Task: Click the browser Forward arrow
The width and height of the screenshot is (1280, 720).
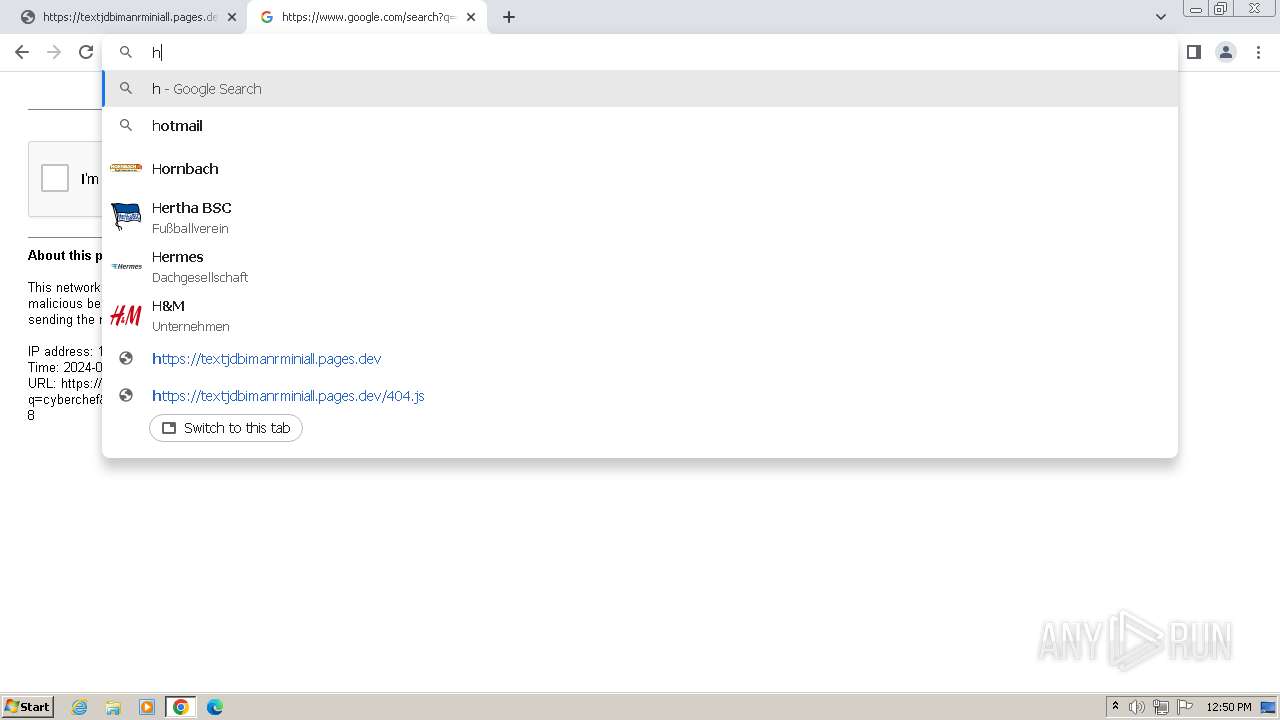Action: point(54,52)
